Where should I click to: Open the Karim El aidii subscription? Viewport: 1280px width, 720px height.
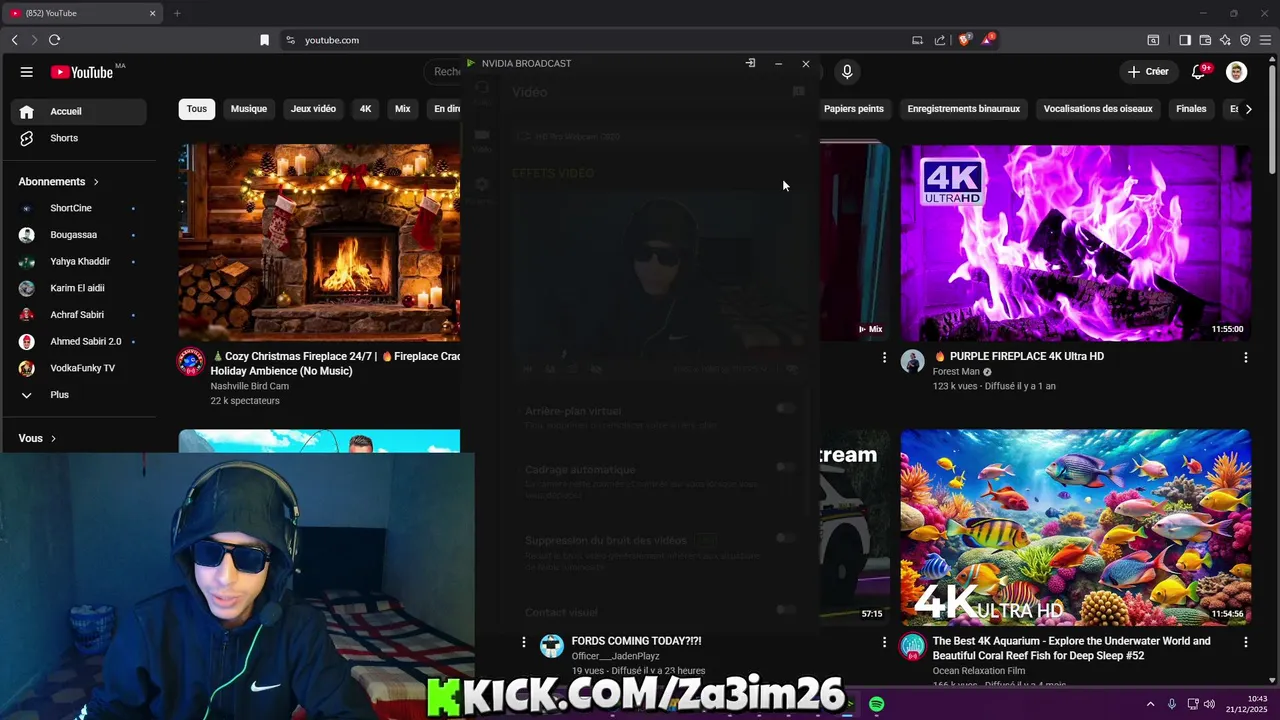78,288
